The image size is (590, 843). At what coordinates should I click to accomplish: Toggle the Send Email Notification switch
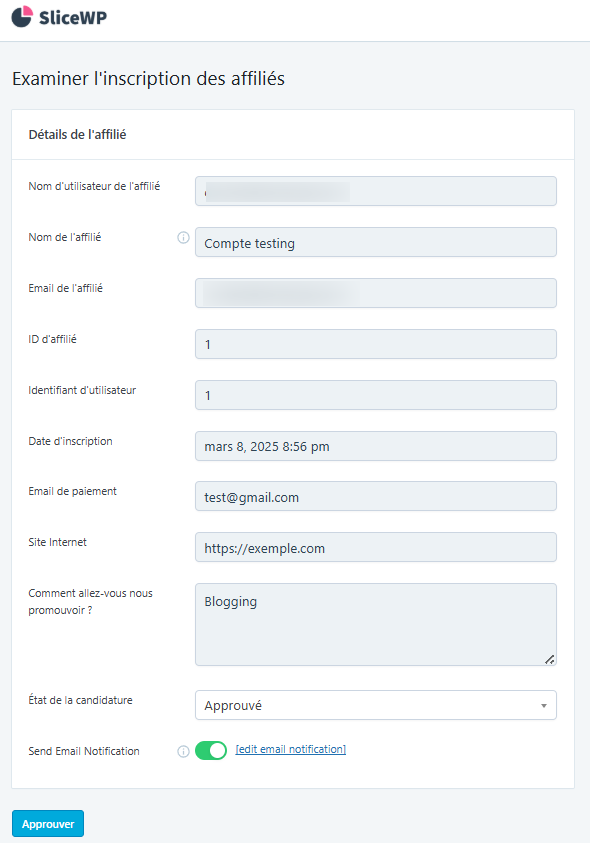pyautogui.click(x=211, y=751)
